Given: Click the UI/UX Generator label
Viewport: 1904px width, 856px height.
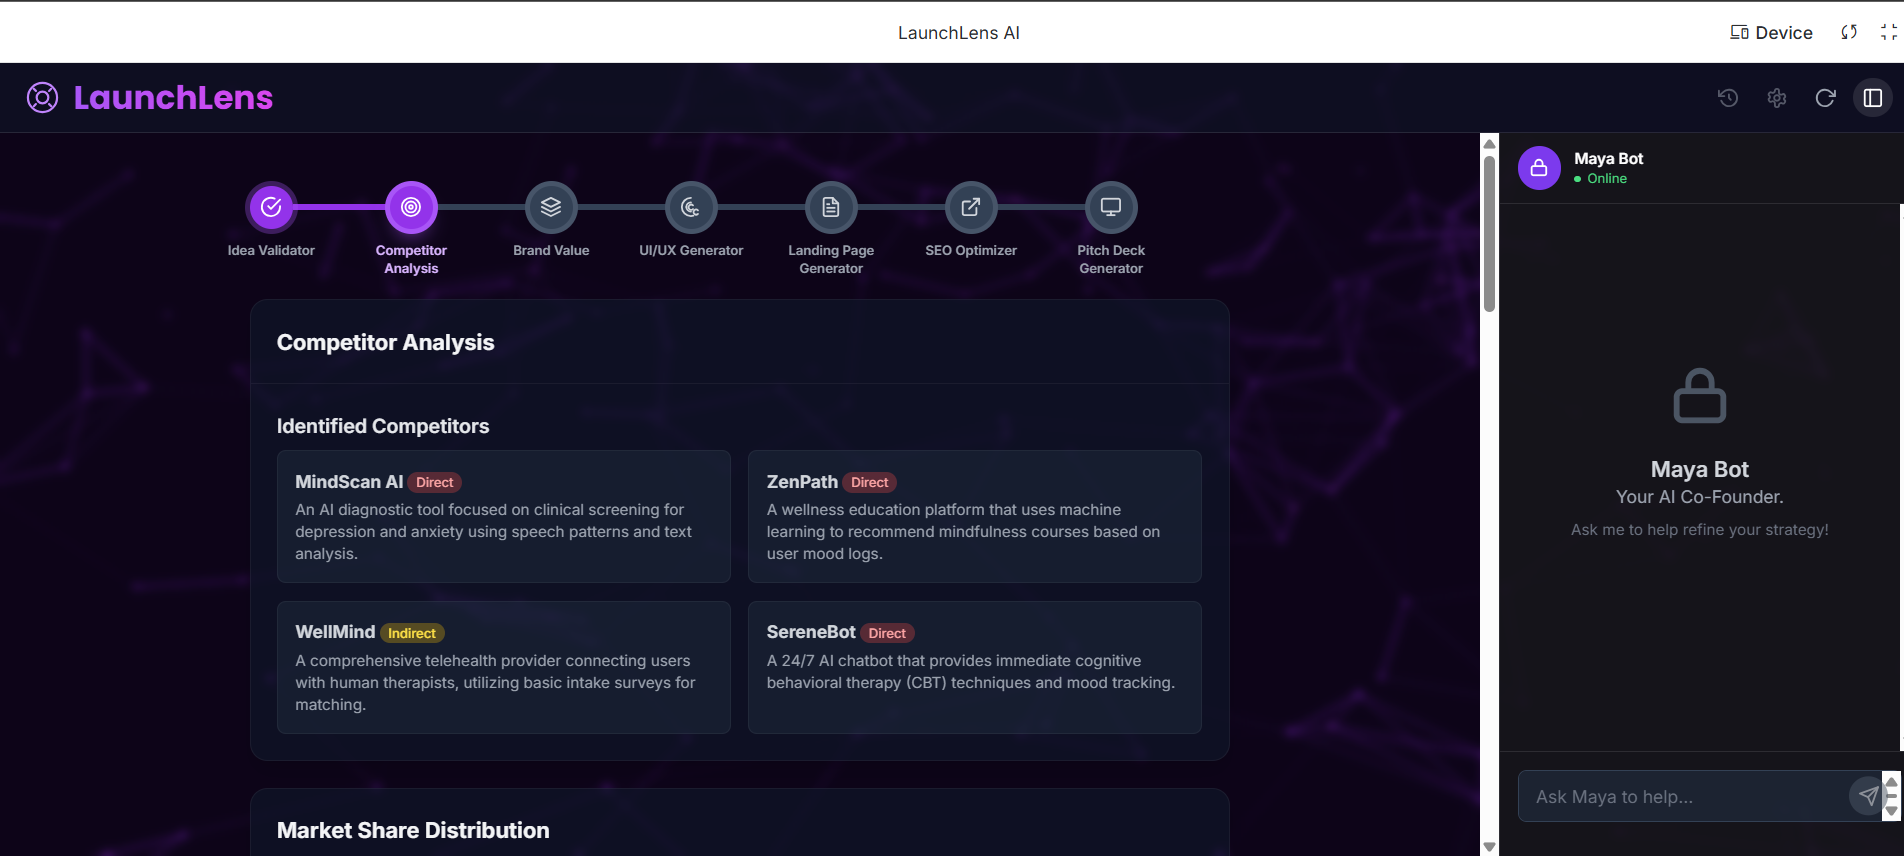Looking at the screenshot, I should (691, 250).
